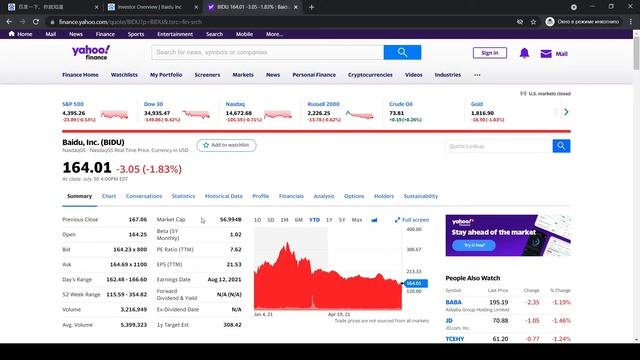Click the 164.01 price marker on chart
This screenshot has width=640, height=360.
point(415,283)
